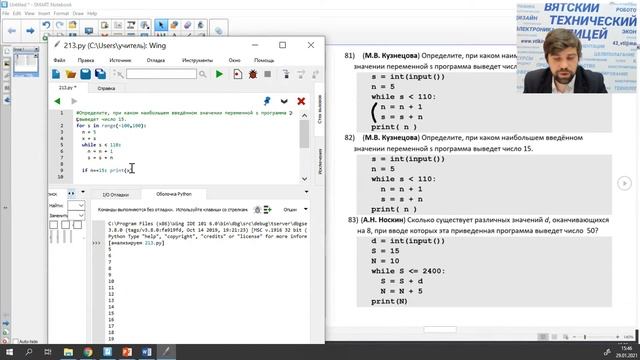Open File Explorer from the taskbar
640x360 pixels.
click(x=68, y=352)
